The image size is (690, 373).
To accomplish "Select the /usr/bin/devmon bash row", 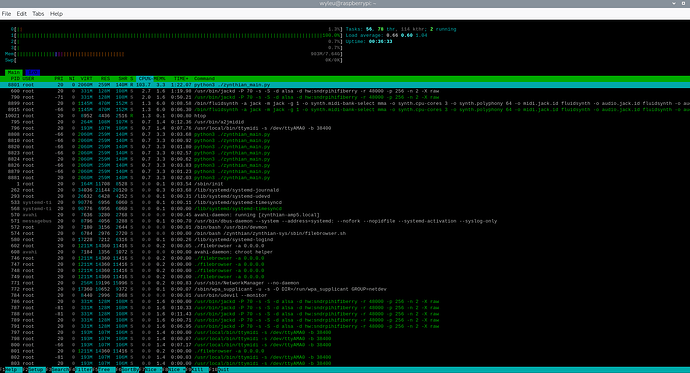I will tap(345, 227).
